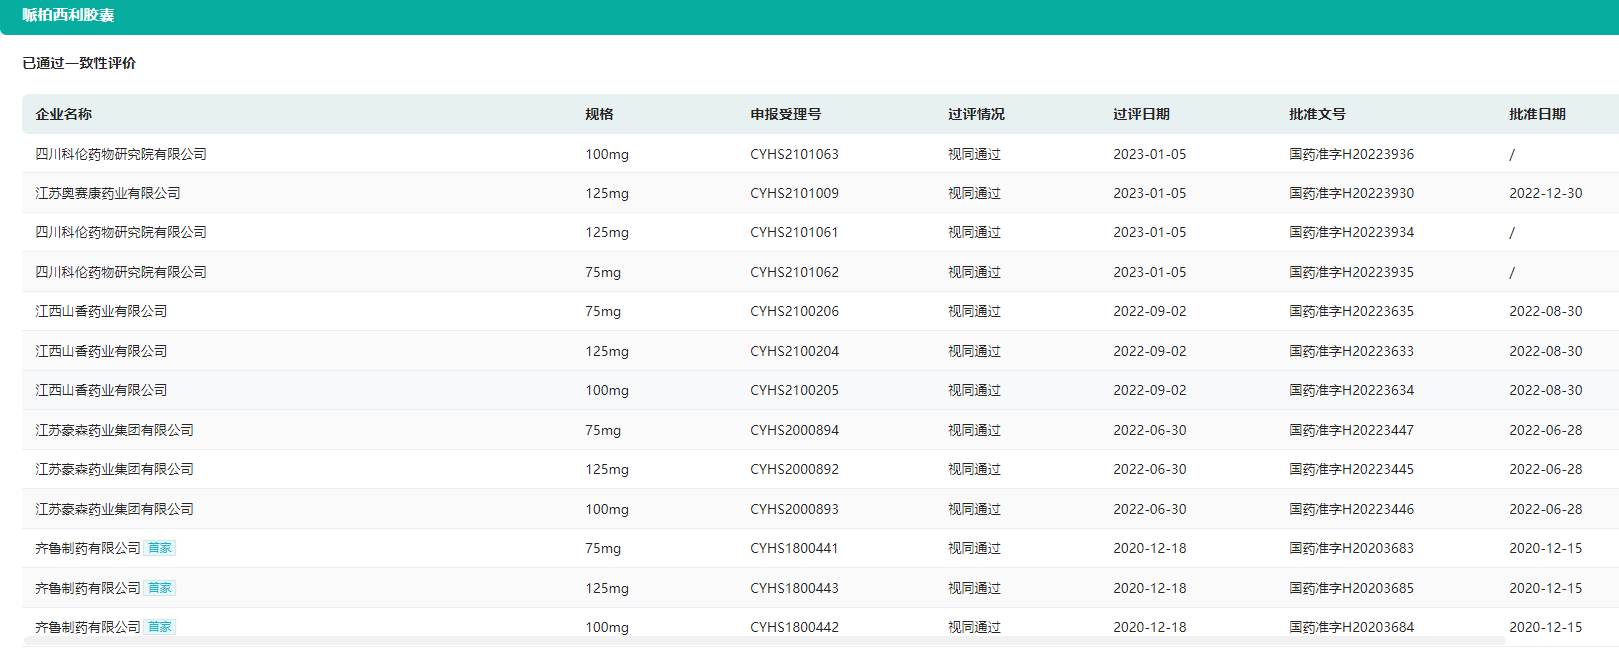Click company name 江苏奥赛康药业有限公司
This screenshot has height=663, width=1619.
(108, 193)
